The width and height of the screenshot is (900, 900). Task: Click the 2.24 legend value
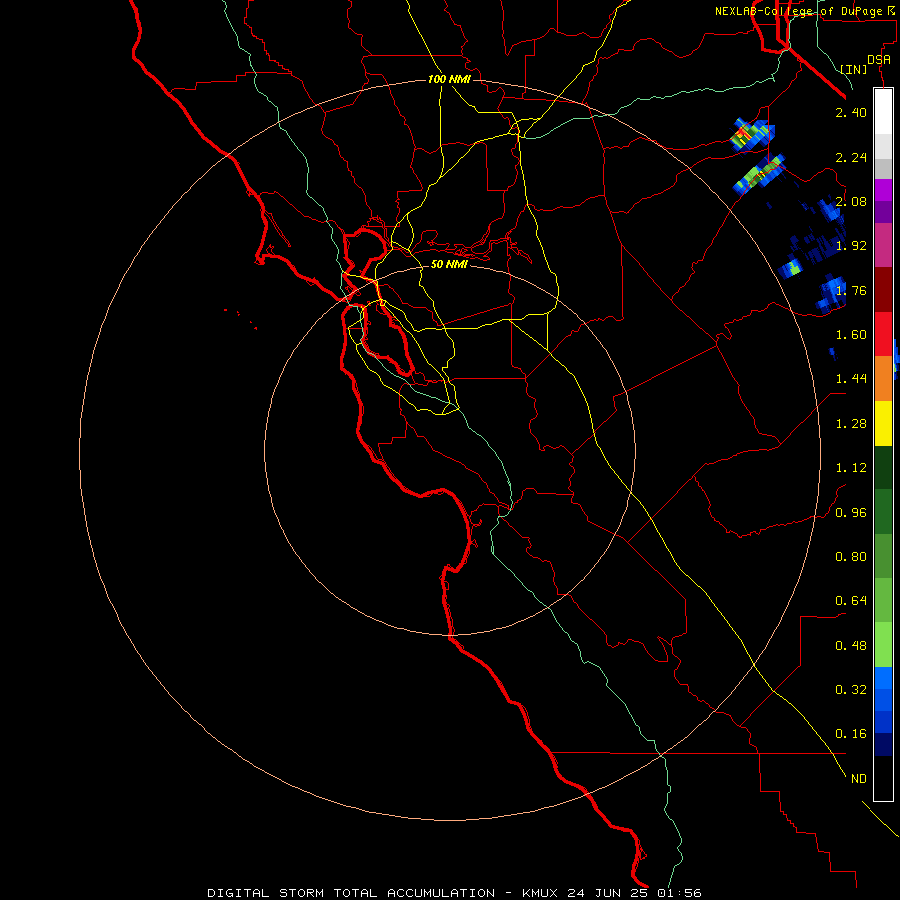851,157
